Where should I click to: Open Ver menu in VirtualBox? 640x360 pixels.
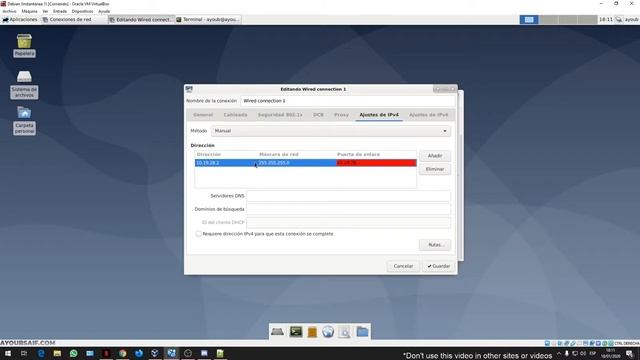click(45, 11)
